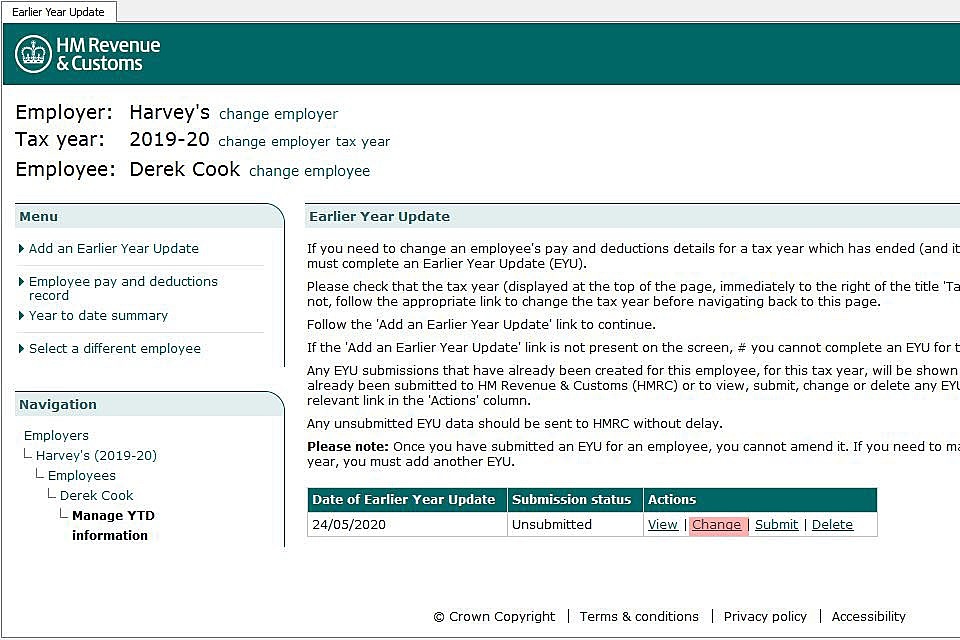Select the change employee link
Image resolution: width=960 pixels, height=640 pixels.
click(x=309, y=171)
